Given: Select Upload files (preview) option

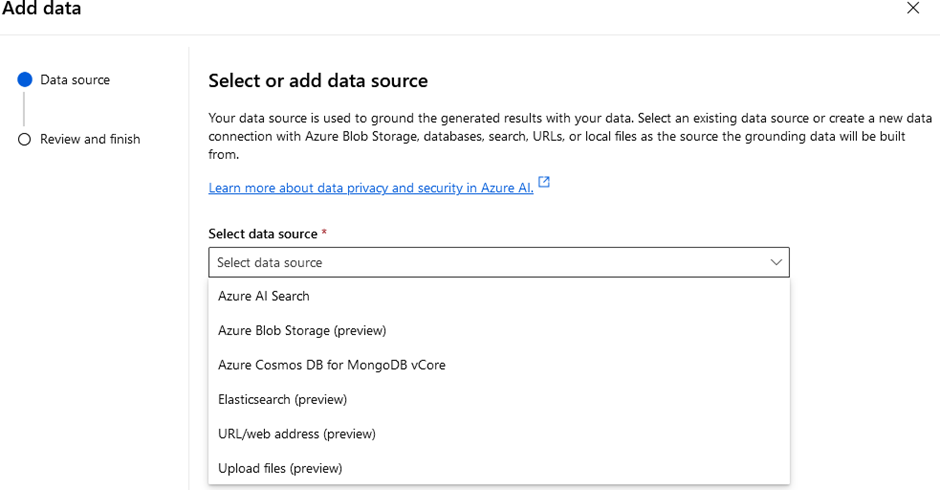Looking at the screenshot, I should [280, 468].
